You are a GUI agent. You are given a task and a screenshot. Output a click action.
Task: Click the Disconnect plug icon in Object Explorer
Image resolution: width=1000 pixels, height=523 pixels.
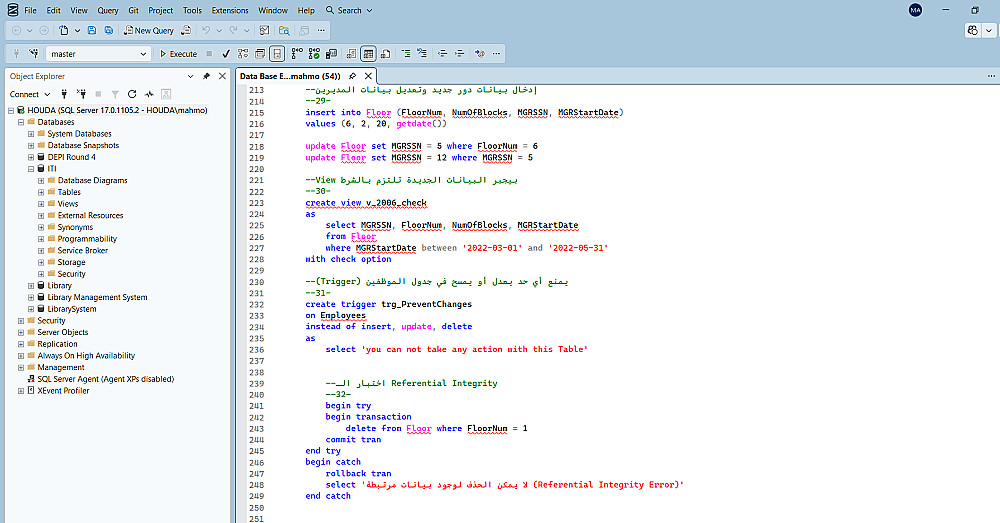coord(81,94)
